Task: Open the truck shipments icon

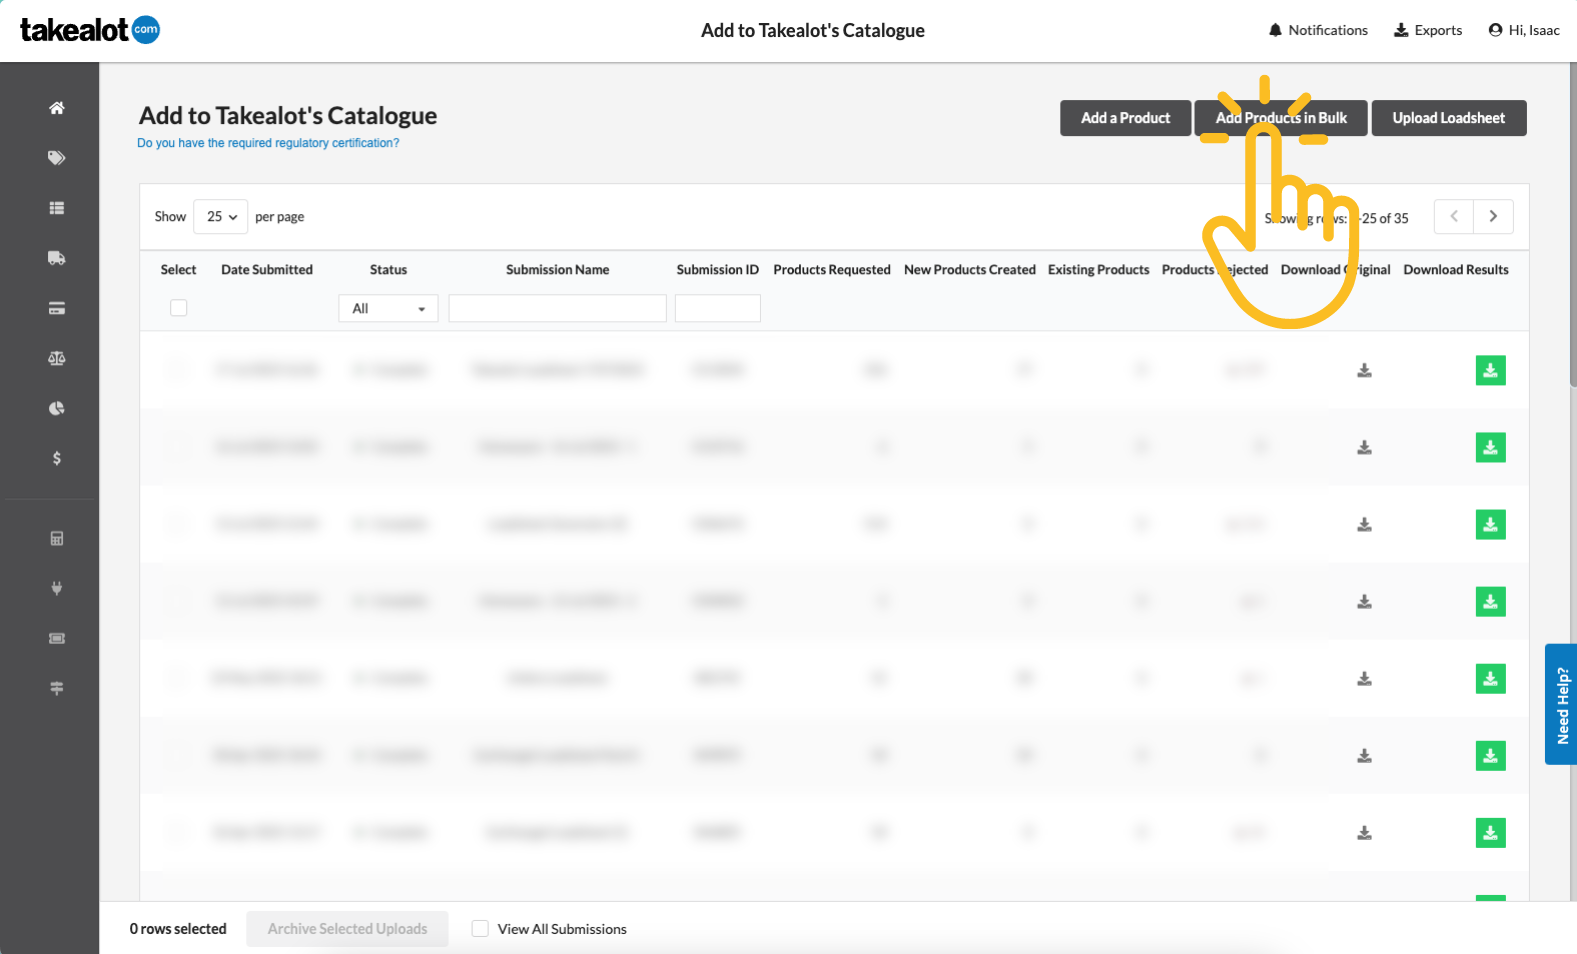Action: [x=57, y=258]
